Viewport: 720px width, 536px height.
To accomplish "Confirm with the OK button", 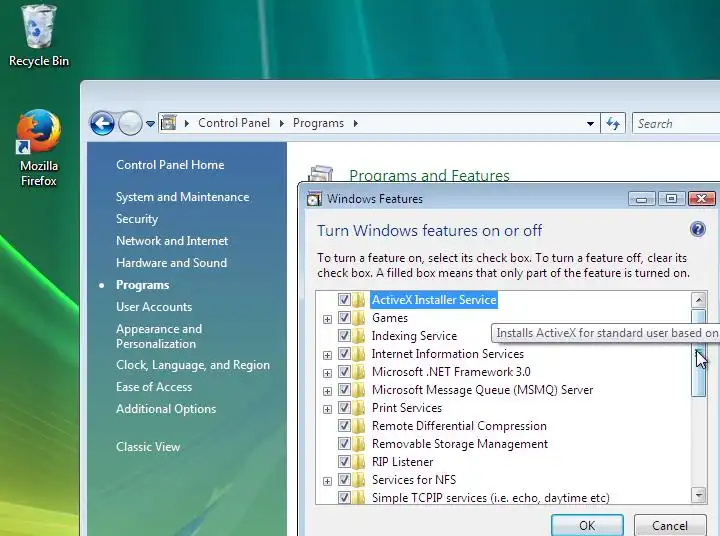I will (587, 525).
